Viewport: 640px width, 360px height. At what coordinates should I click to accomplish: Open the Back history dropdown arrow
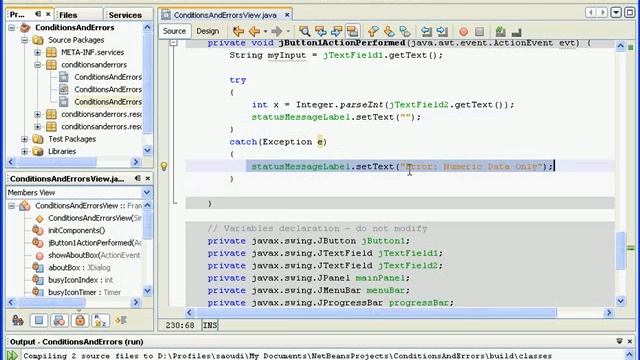tap(265, 31)
